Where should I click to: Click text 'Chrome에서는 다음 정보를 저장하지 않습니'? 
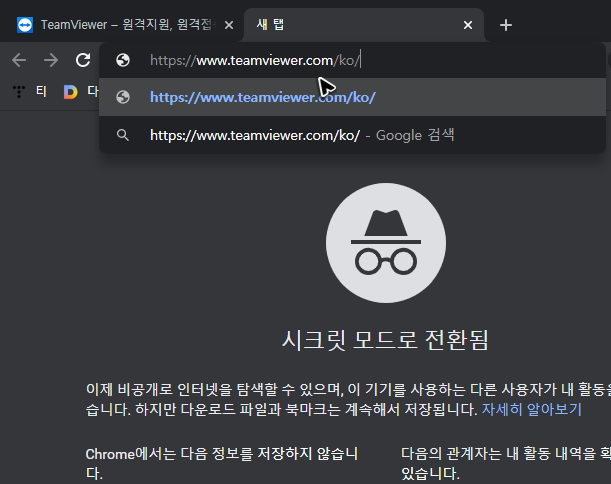pos(221,454)
